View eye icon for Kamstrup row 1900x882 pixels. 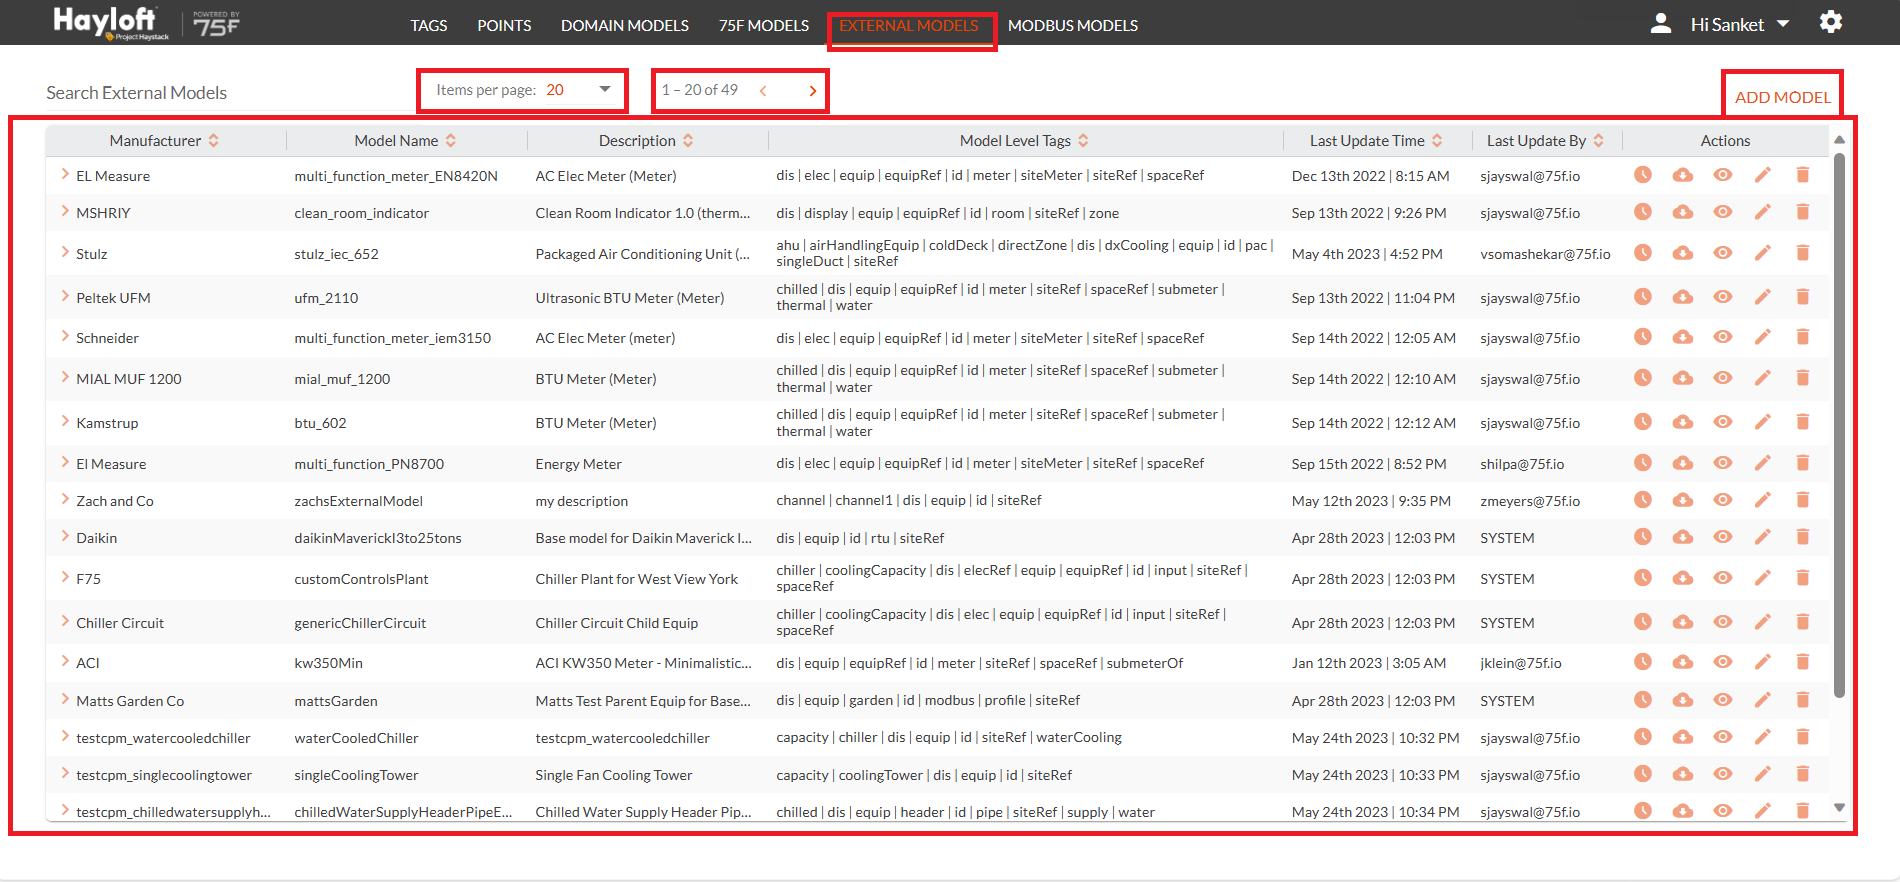[x=1722, y=422]
